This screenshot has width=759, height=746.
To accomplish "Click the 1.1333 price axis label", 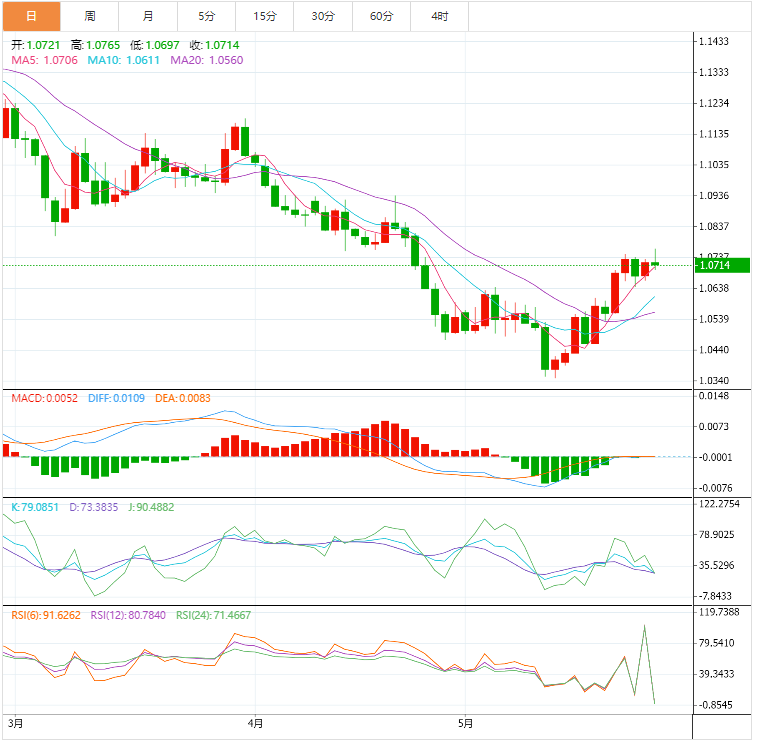I will pos(713,72).
